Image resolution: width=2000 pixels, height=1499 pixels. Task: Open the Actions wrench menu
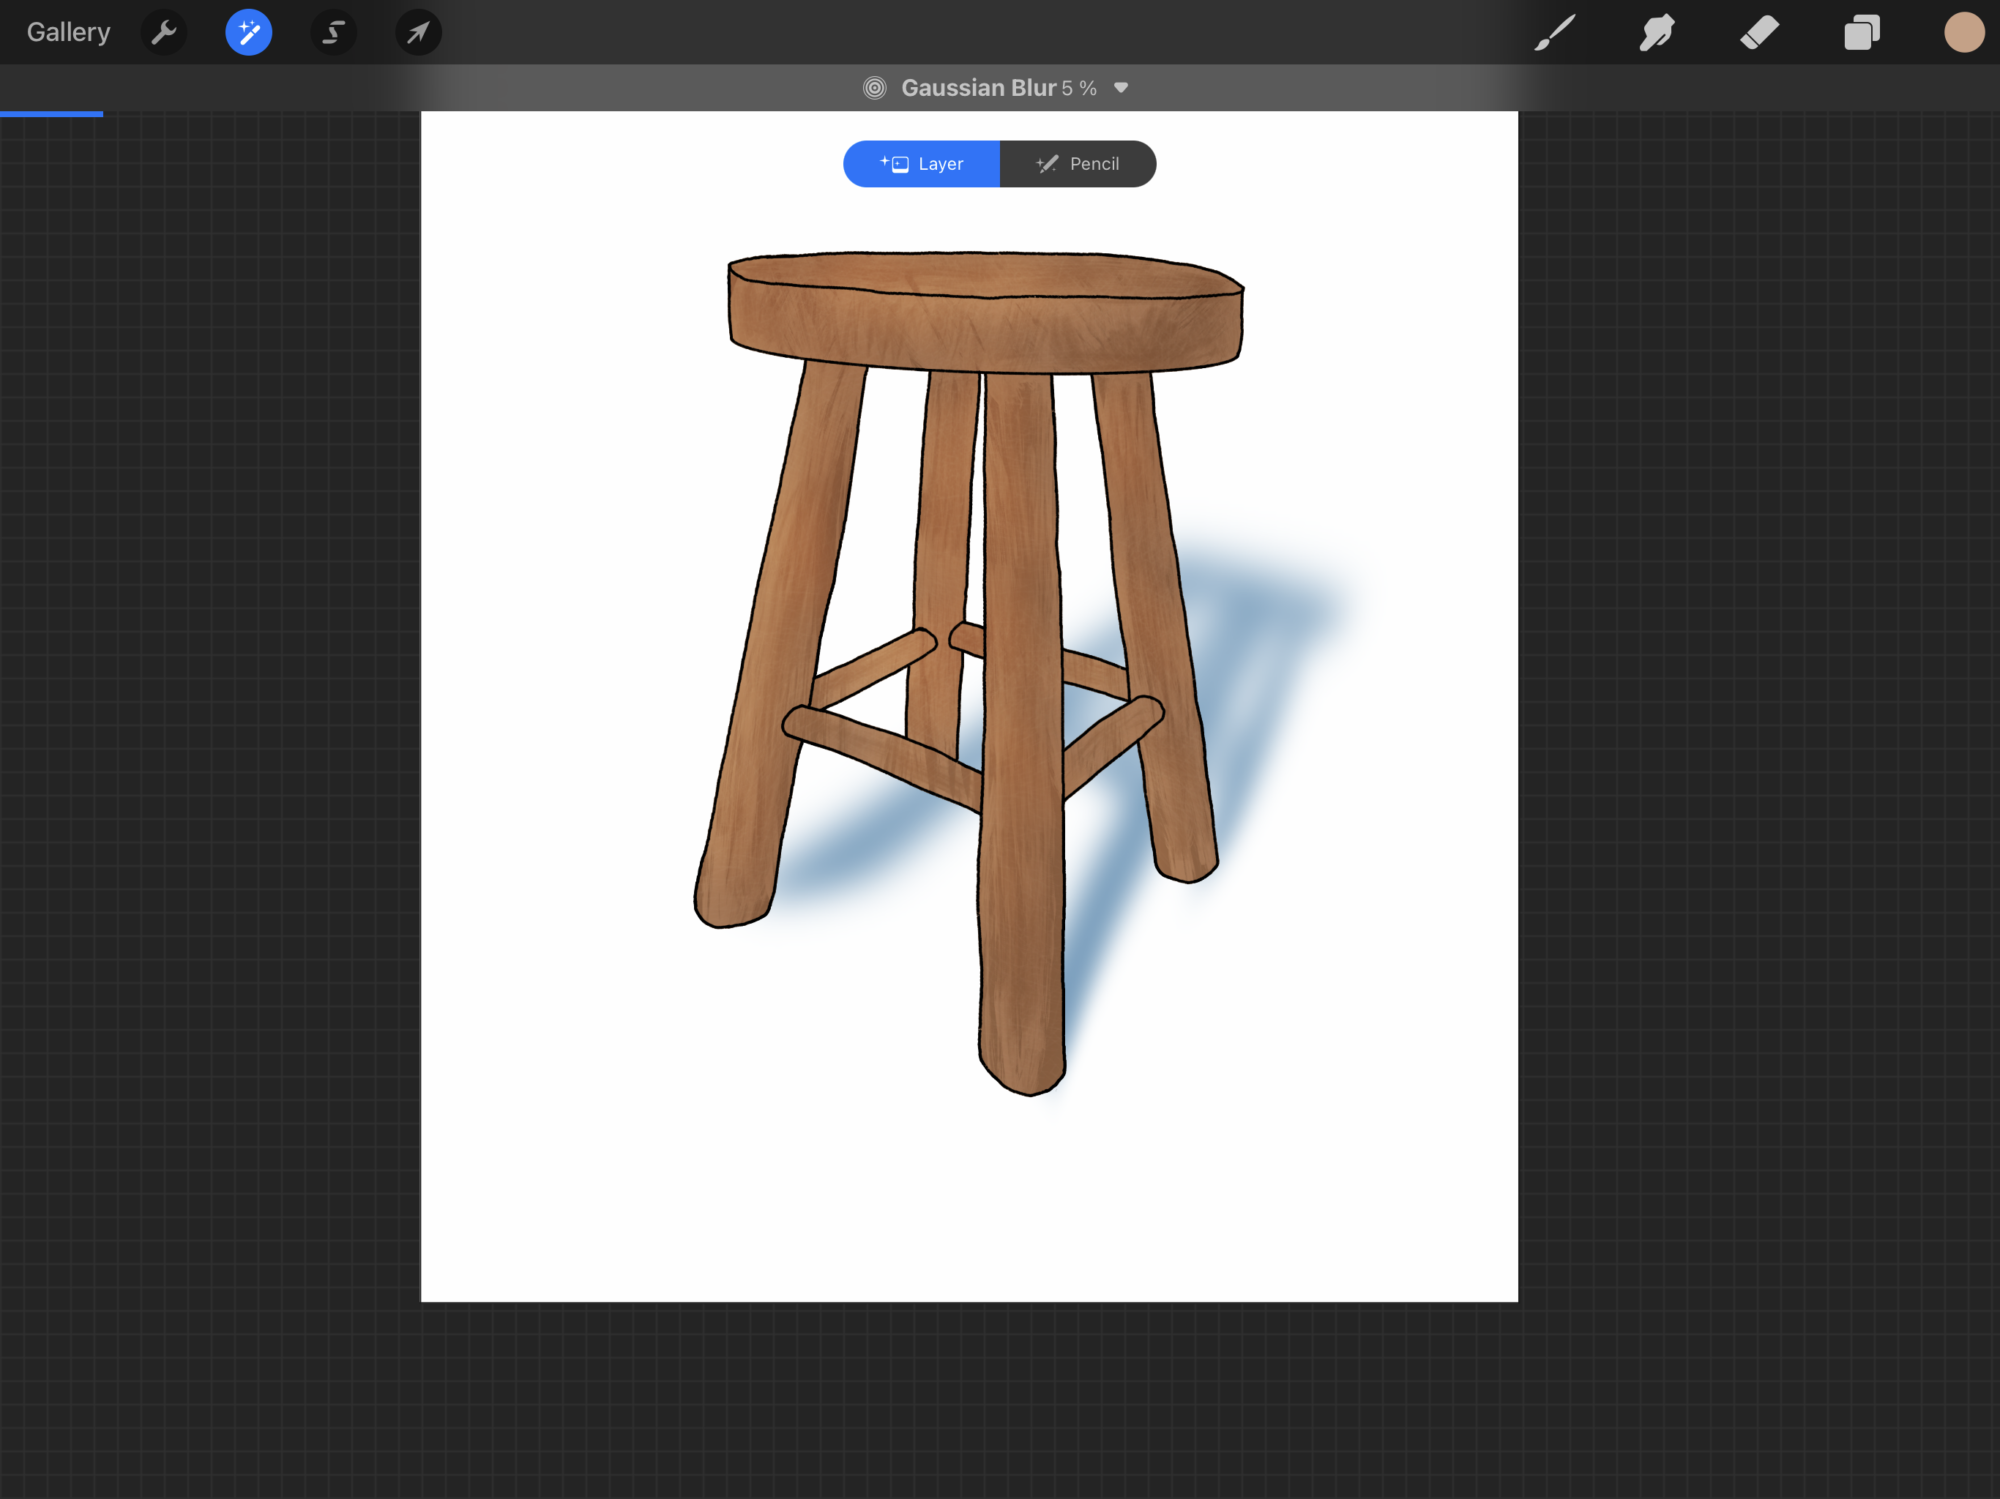164,33
